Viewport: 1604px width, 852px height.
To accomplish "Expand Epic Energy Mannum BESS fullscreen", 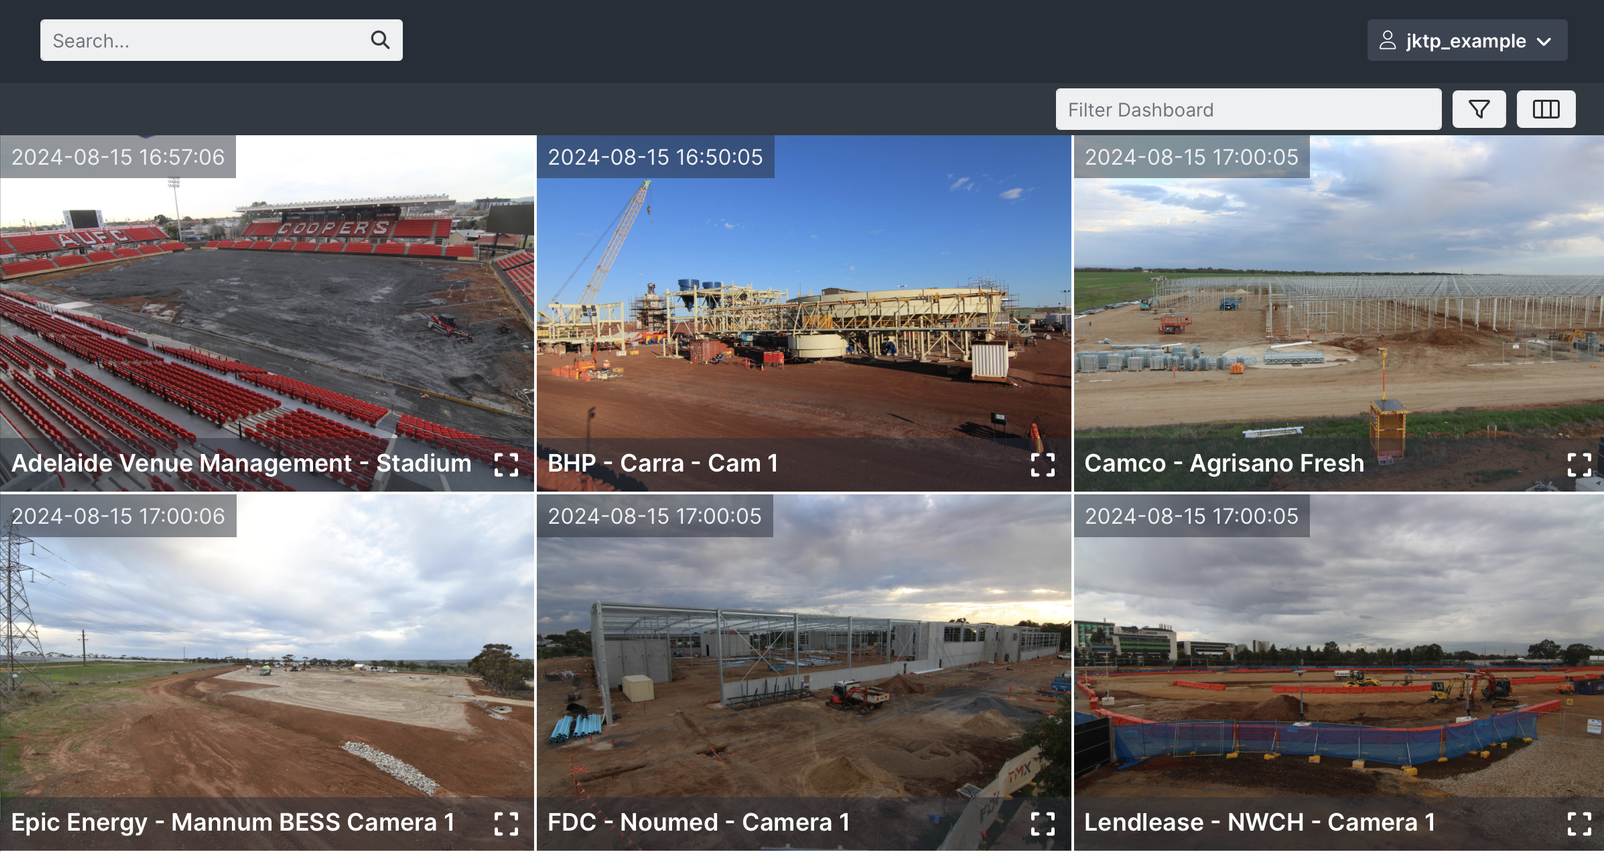I will coord(506,823).
